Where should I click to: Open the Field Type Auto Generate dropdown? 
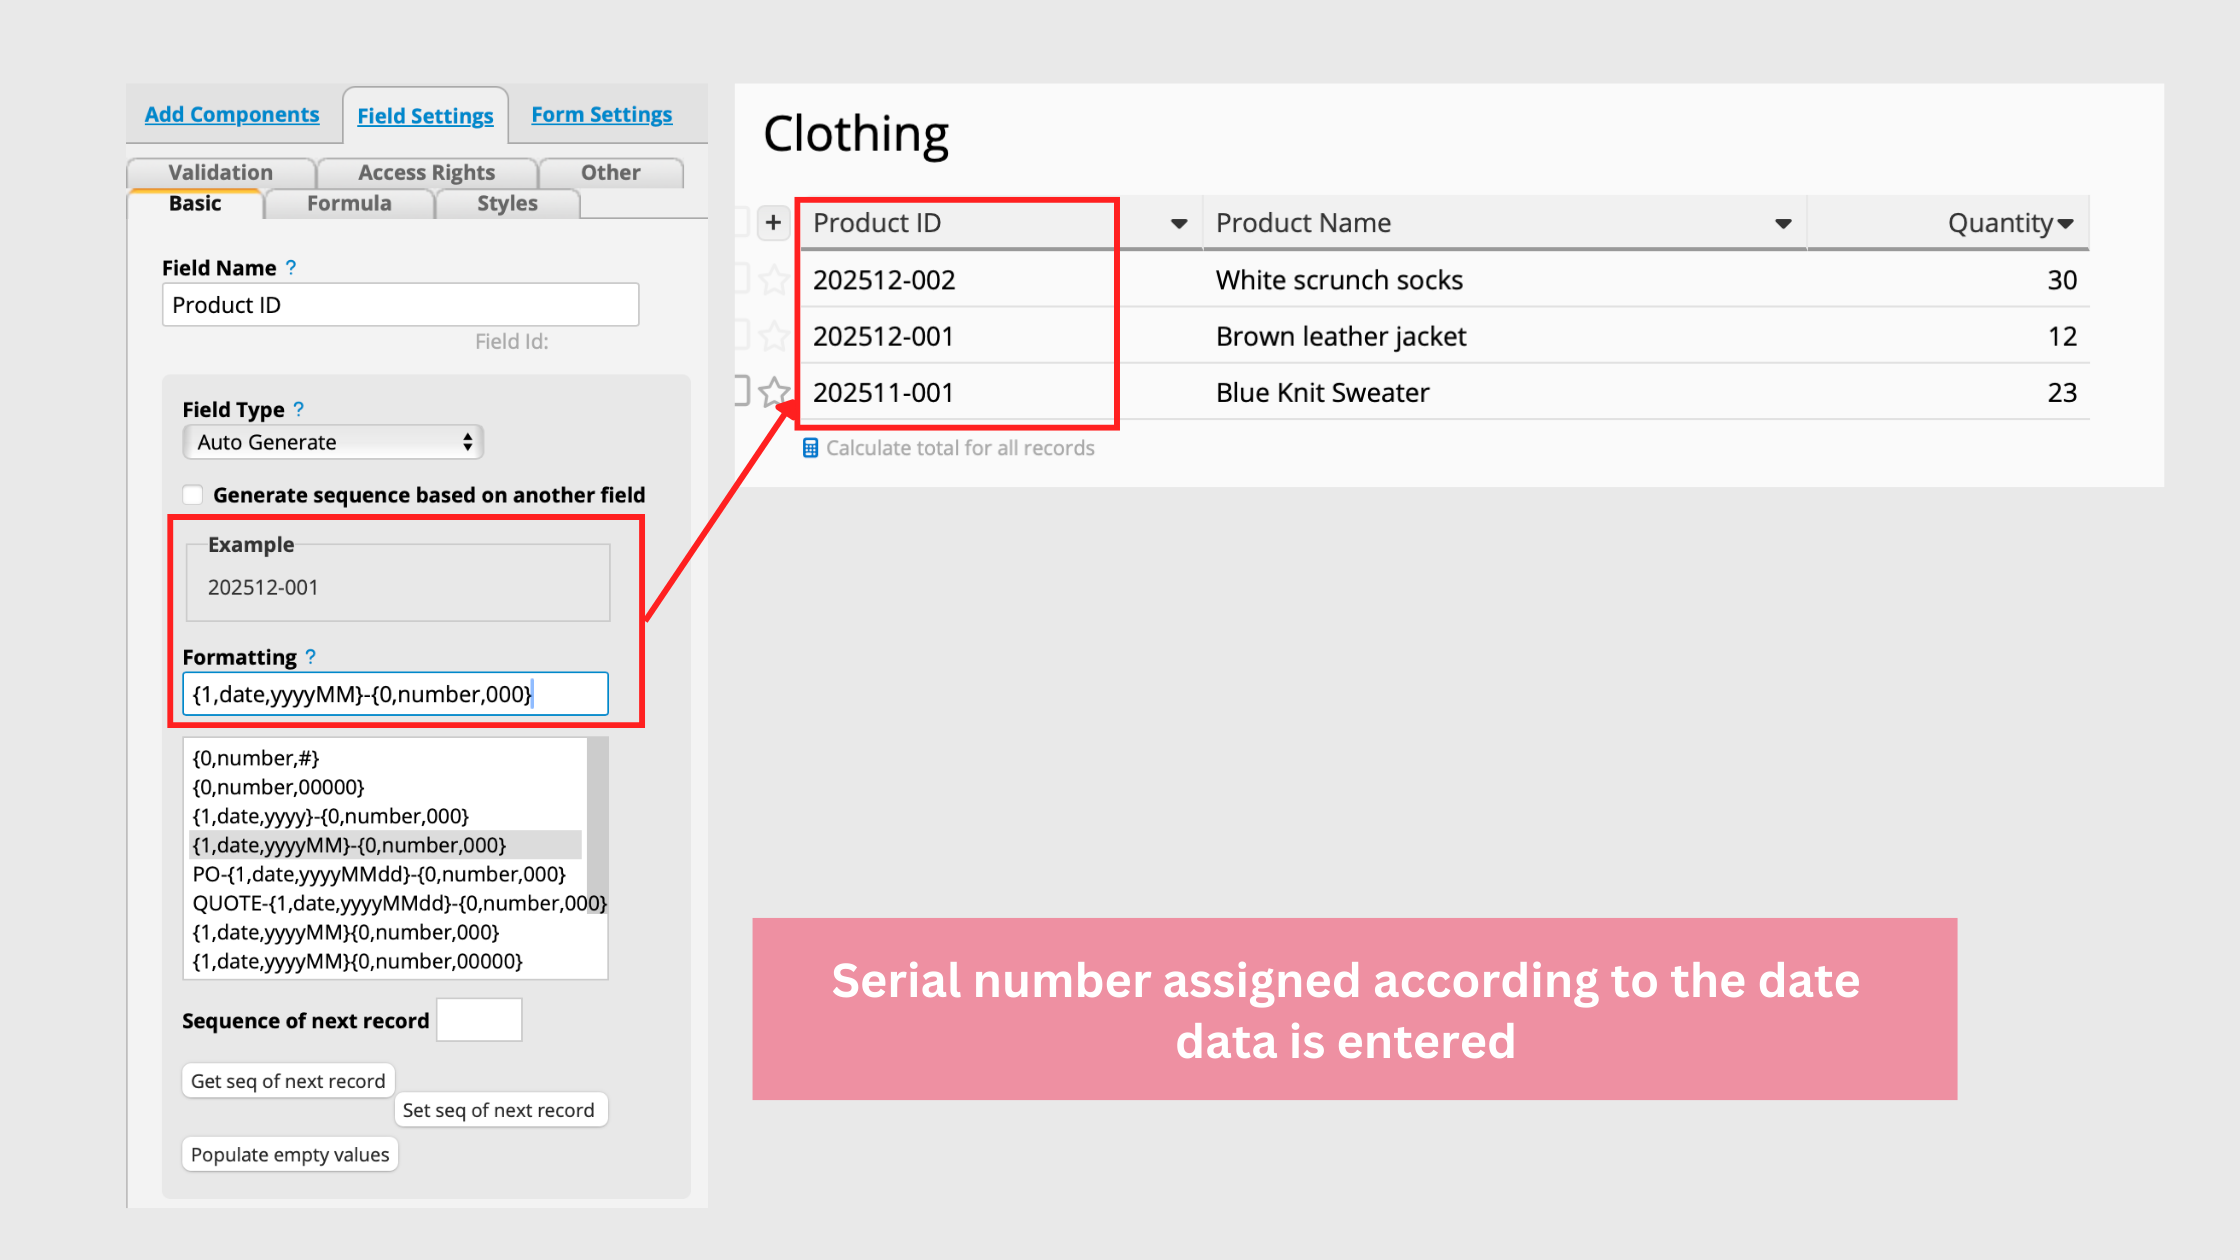(x=333, y=442)
